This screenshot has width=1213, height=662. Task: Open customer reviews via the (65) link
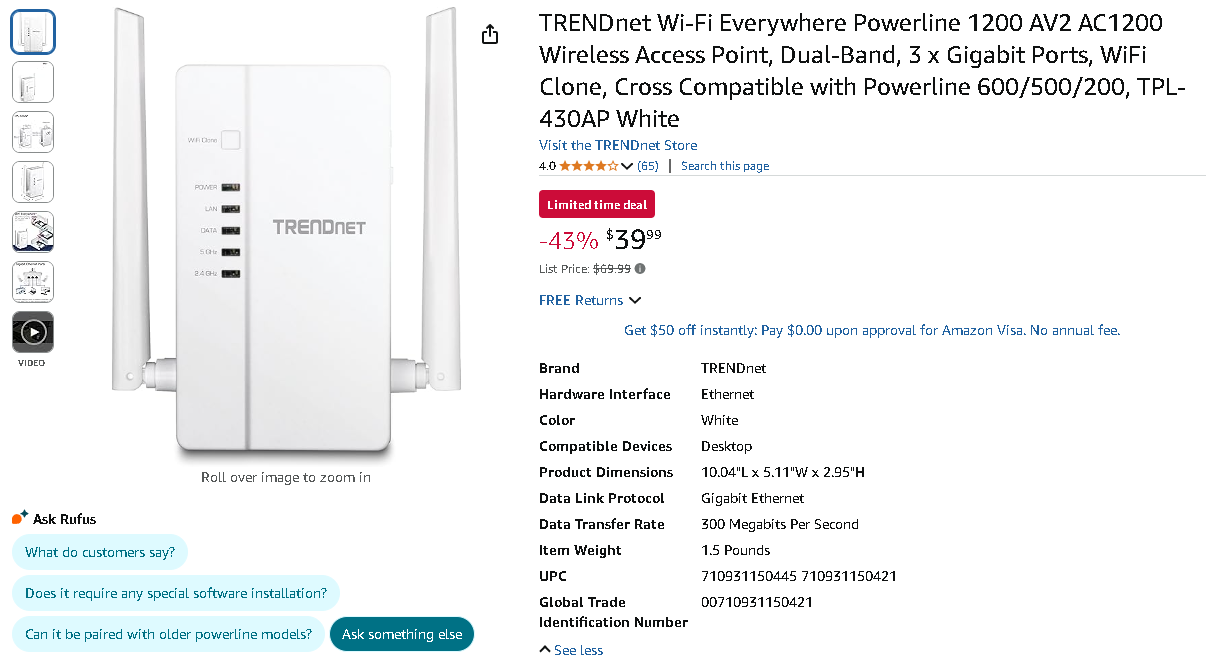(647, 165)
